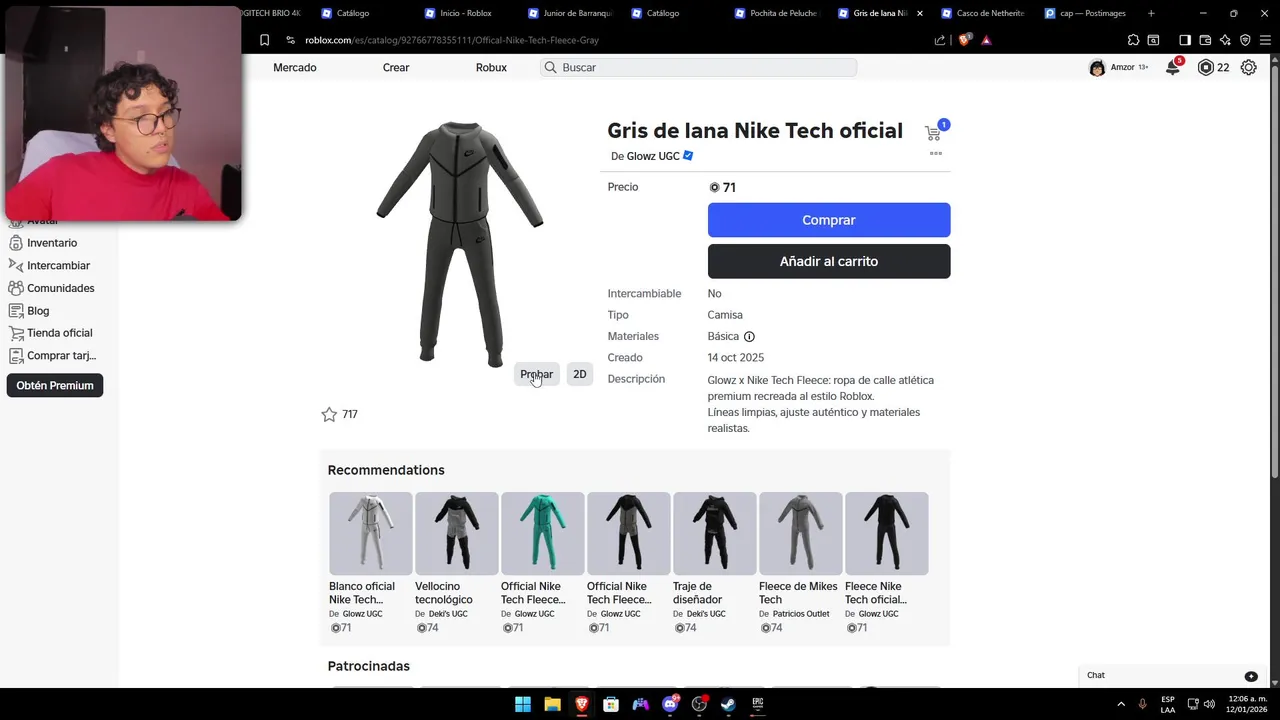The height and width of the screenshot is (720, 1280).
Task: Open Brave Rewards triangle icon
Action: coord(986,40)
